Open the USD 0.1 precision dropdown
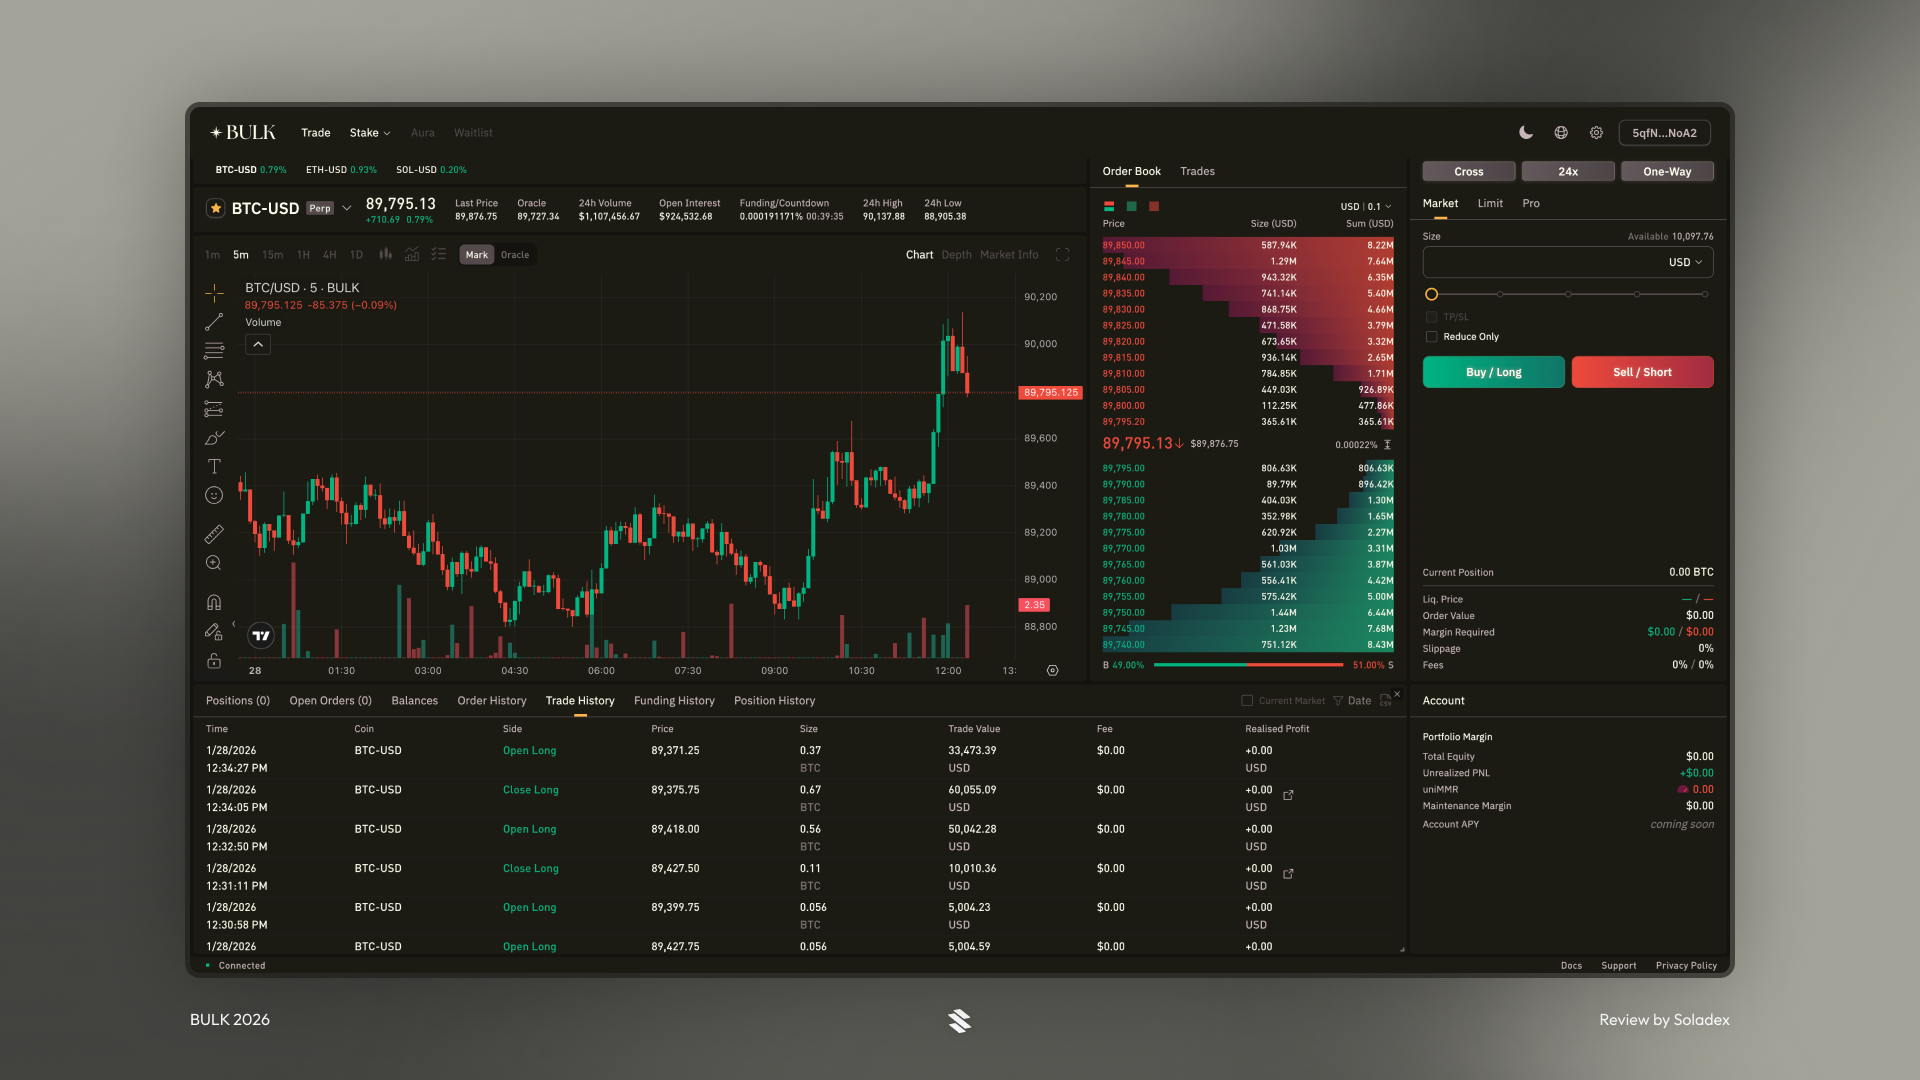Viewport: 1920px width, 1080px height. pos(1364,205)
